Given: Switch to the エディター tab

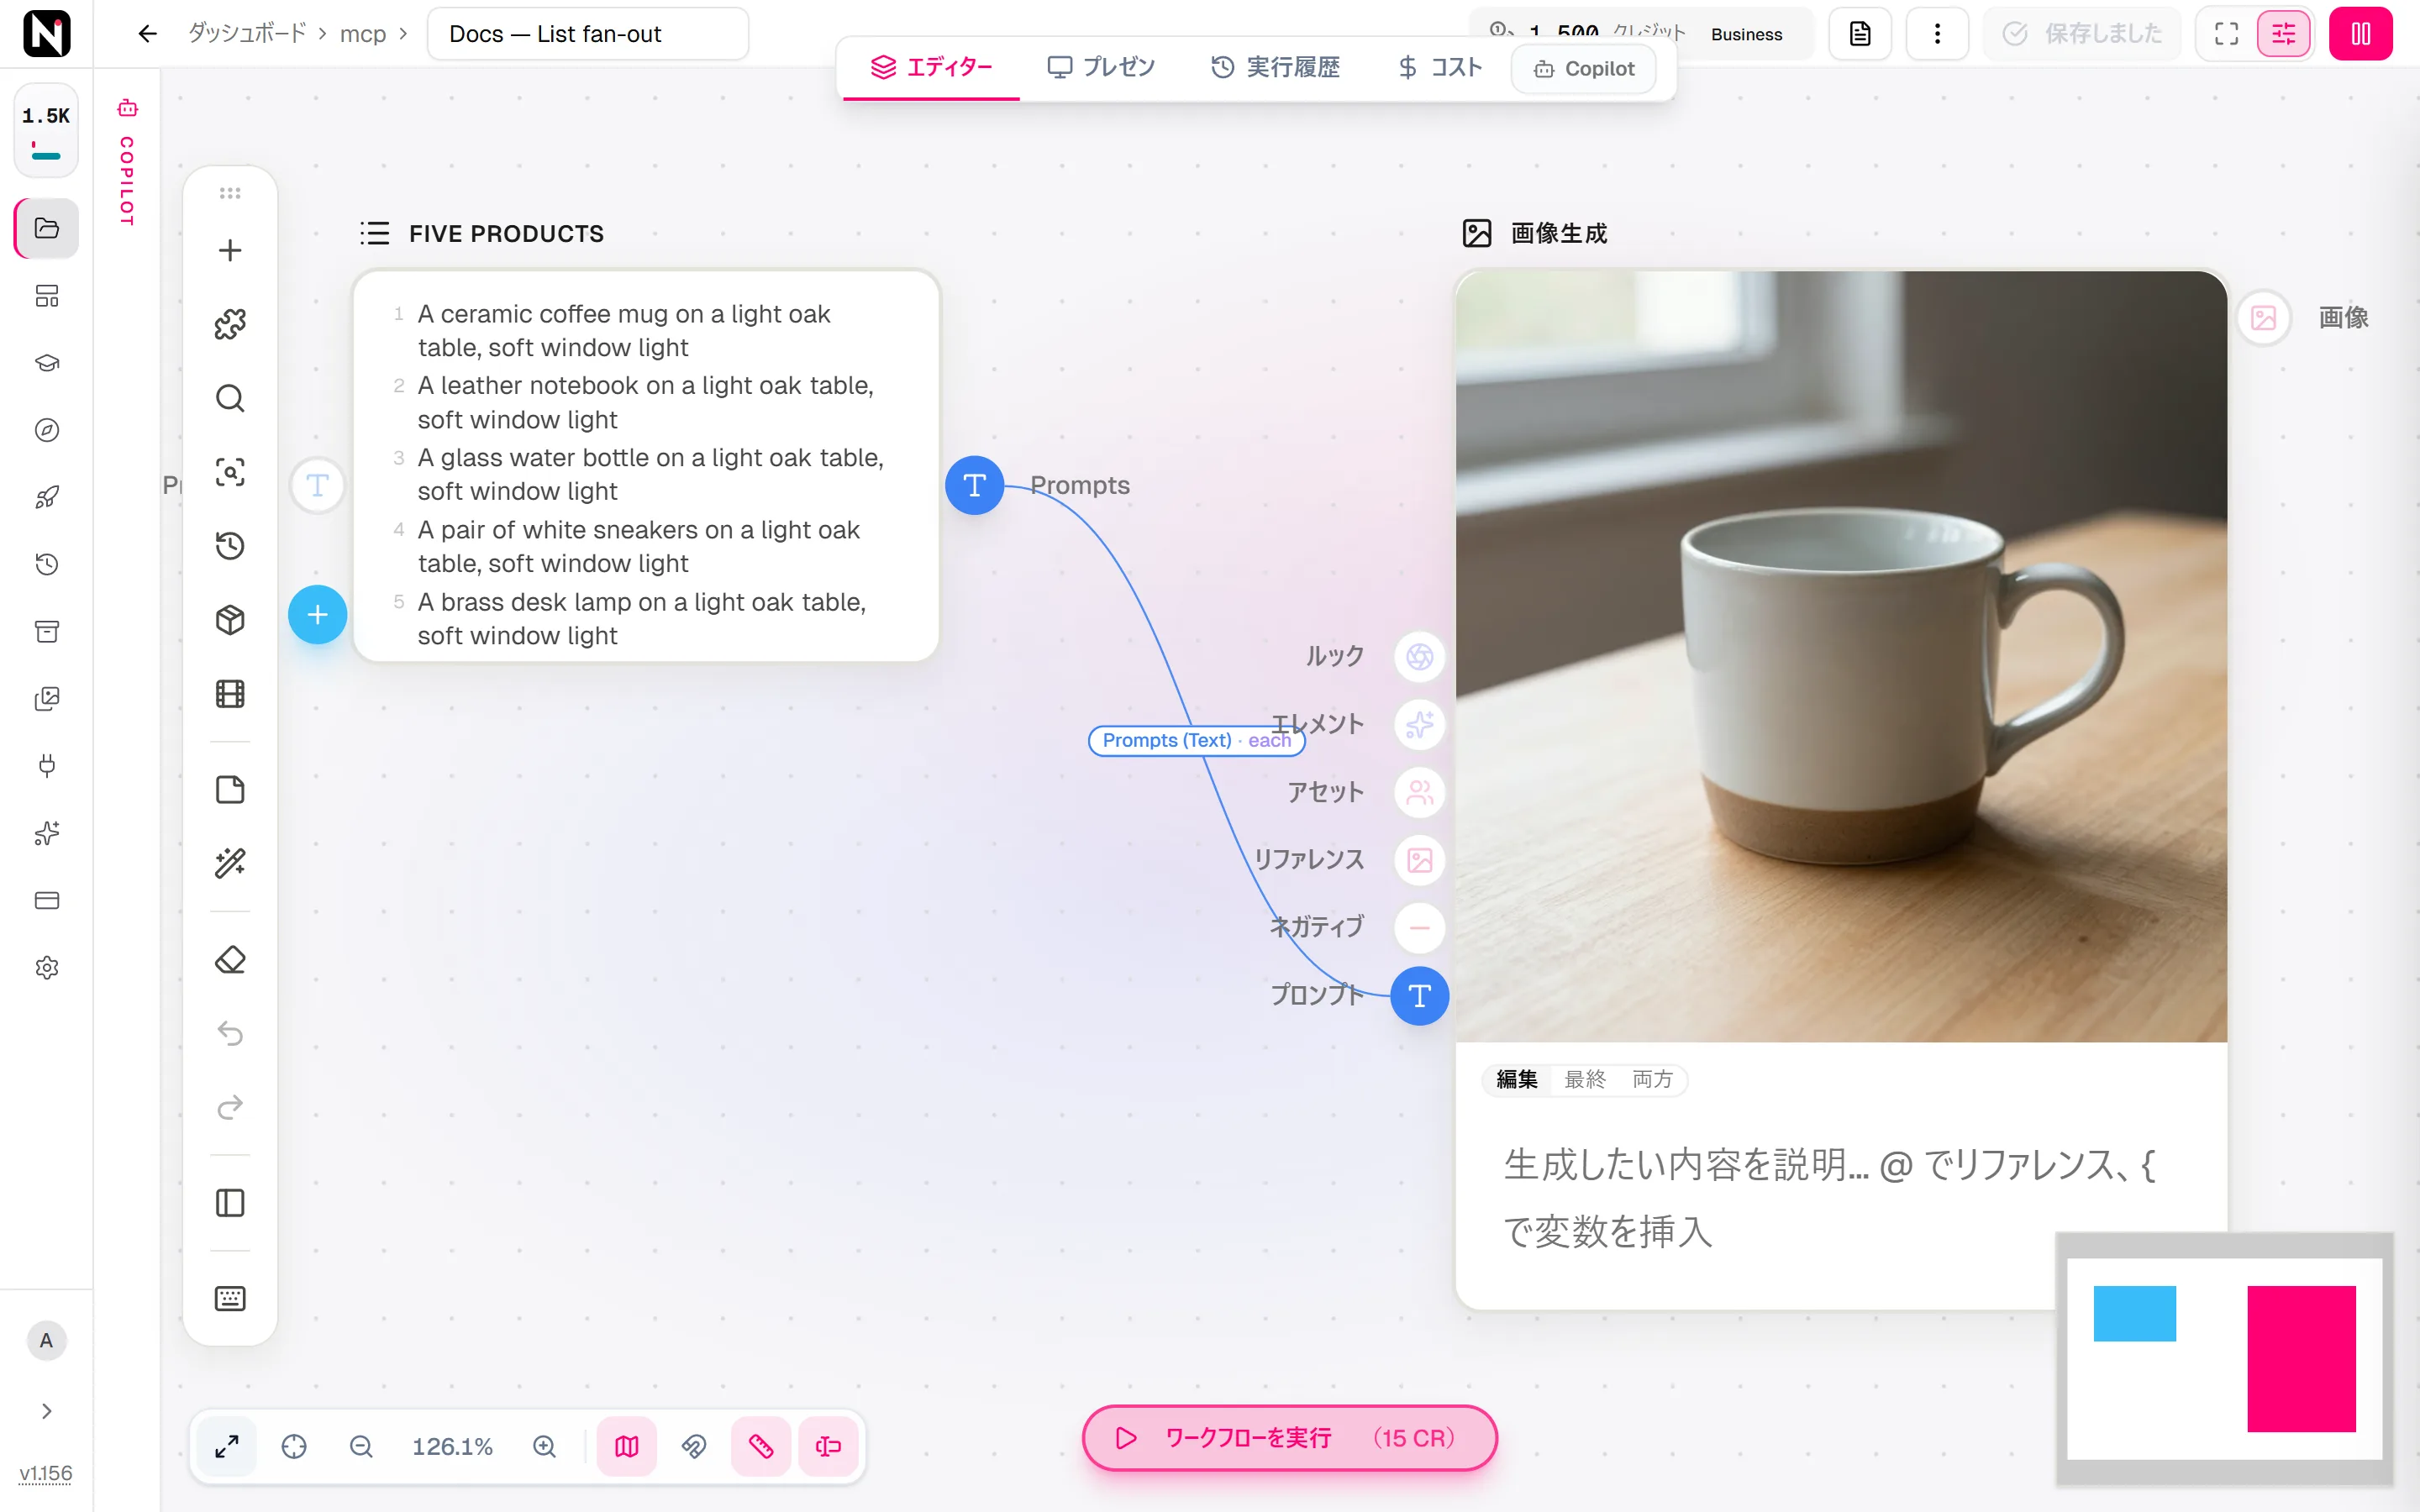Looking at the screenshot, I should 931,67.
